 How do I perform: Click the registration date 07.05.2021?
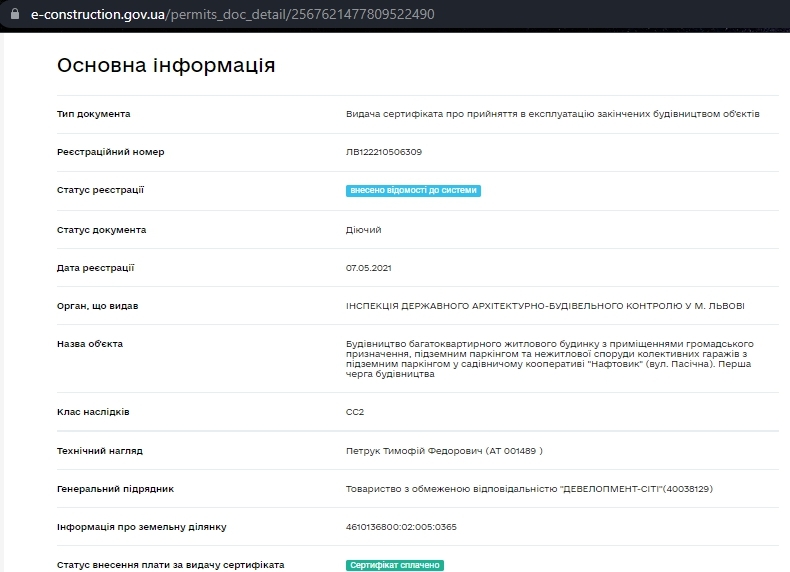[368, 268]
